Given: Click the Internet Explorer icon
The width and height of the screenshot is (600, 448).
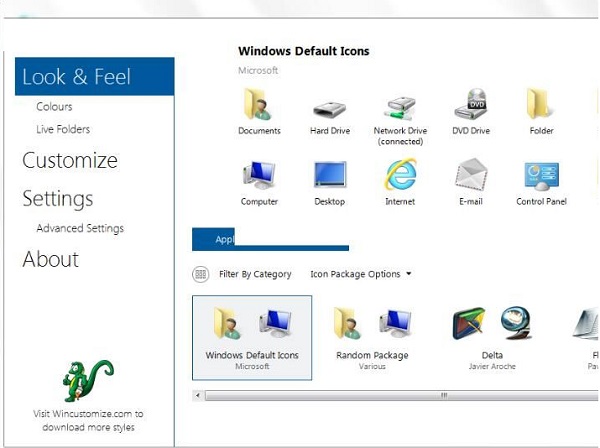Looking at the screenshot, I should [400, 174].
